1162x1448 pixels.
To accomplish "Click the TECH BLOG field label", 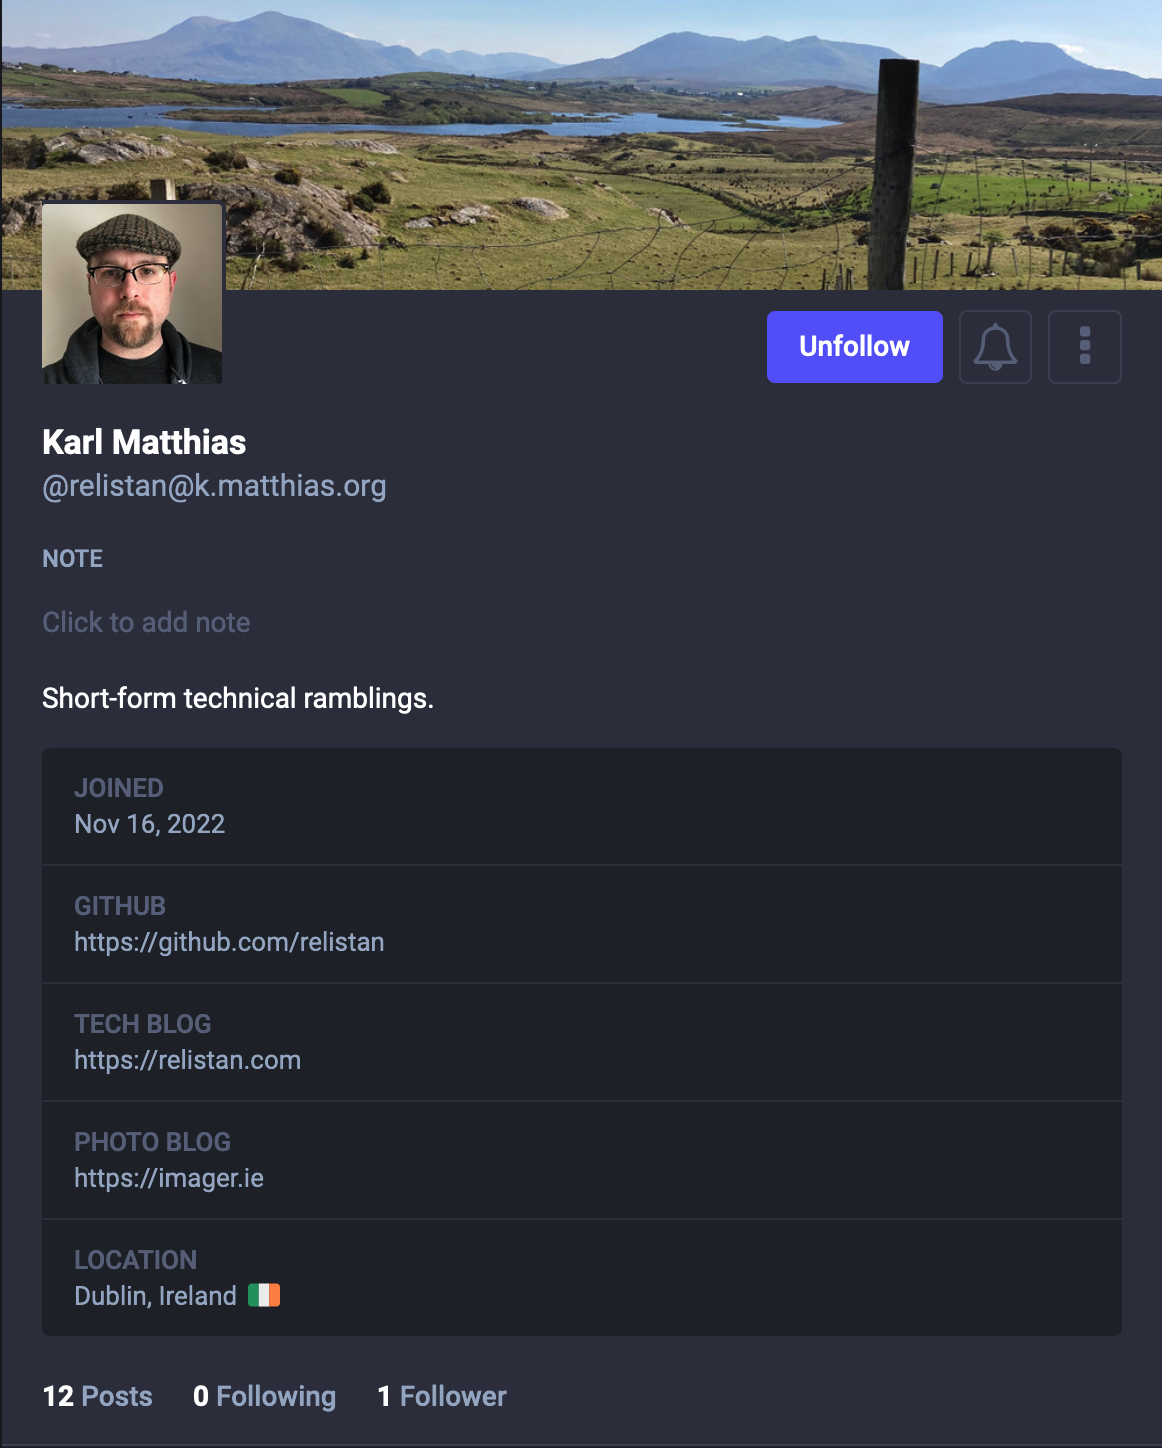I will [x=142, y=1024].
